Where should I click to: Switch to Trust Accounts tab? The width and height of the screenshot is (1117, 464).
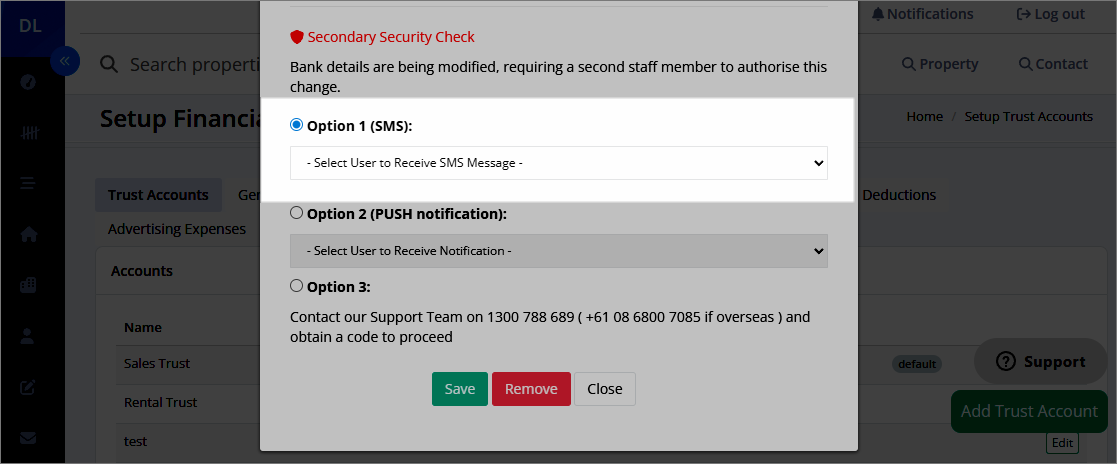(158, 195)
